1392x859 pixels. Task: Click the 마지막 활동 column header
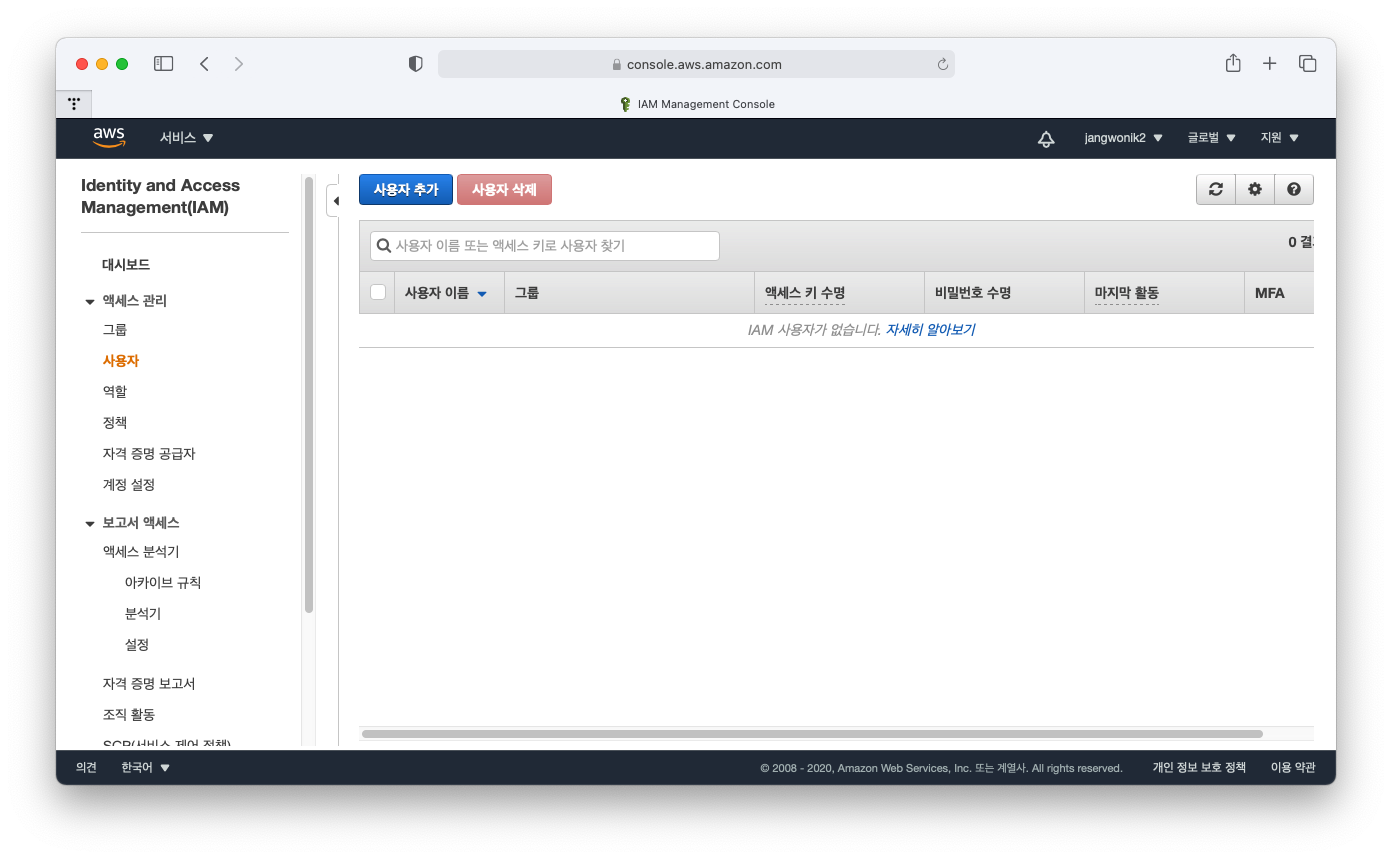click(1164, 293)
